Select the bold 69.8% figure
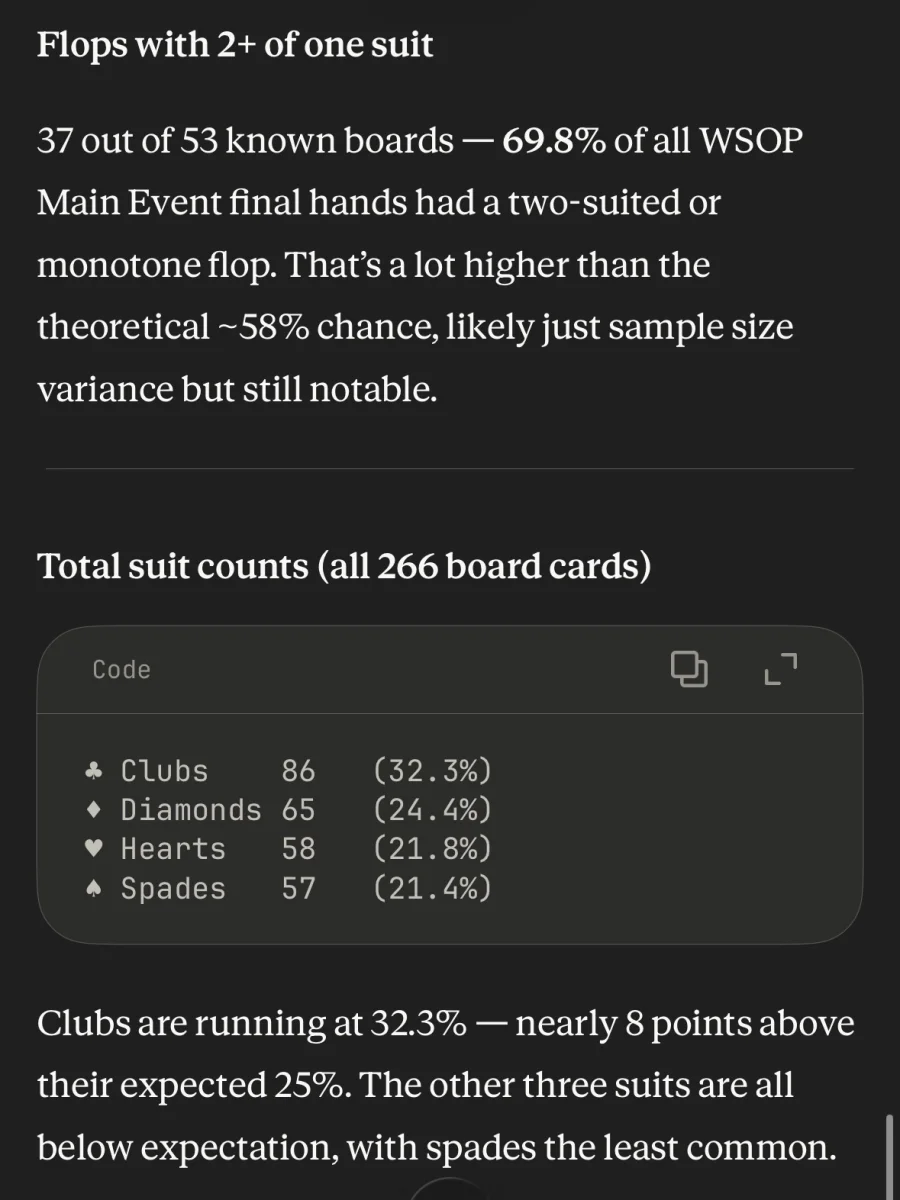This screenshot has height=1200, width=900. click(x=553, y=141)
